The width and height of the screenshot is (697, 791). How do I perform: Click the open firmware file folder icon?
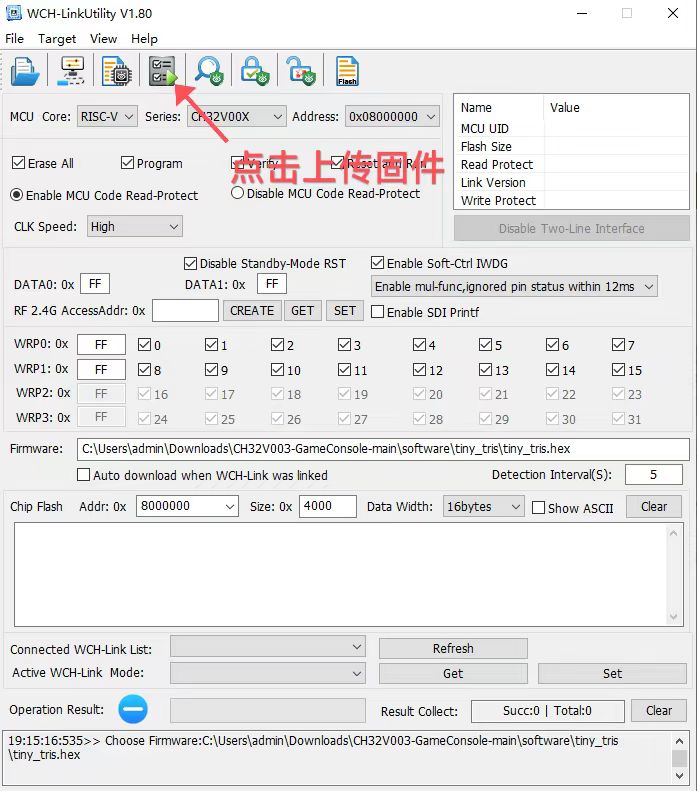tap(25, 71)
